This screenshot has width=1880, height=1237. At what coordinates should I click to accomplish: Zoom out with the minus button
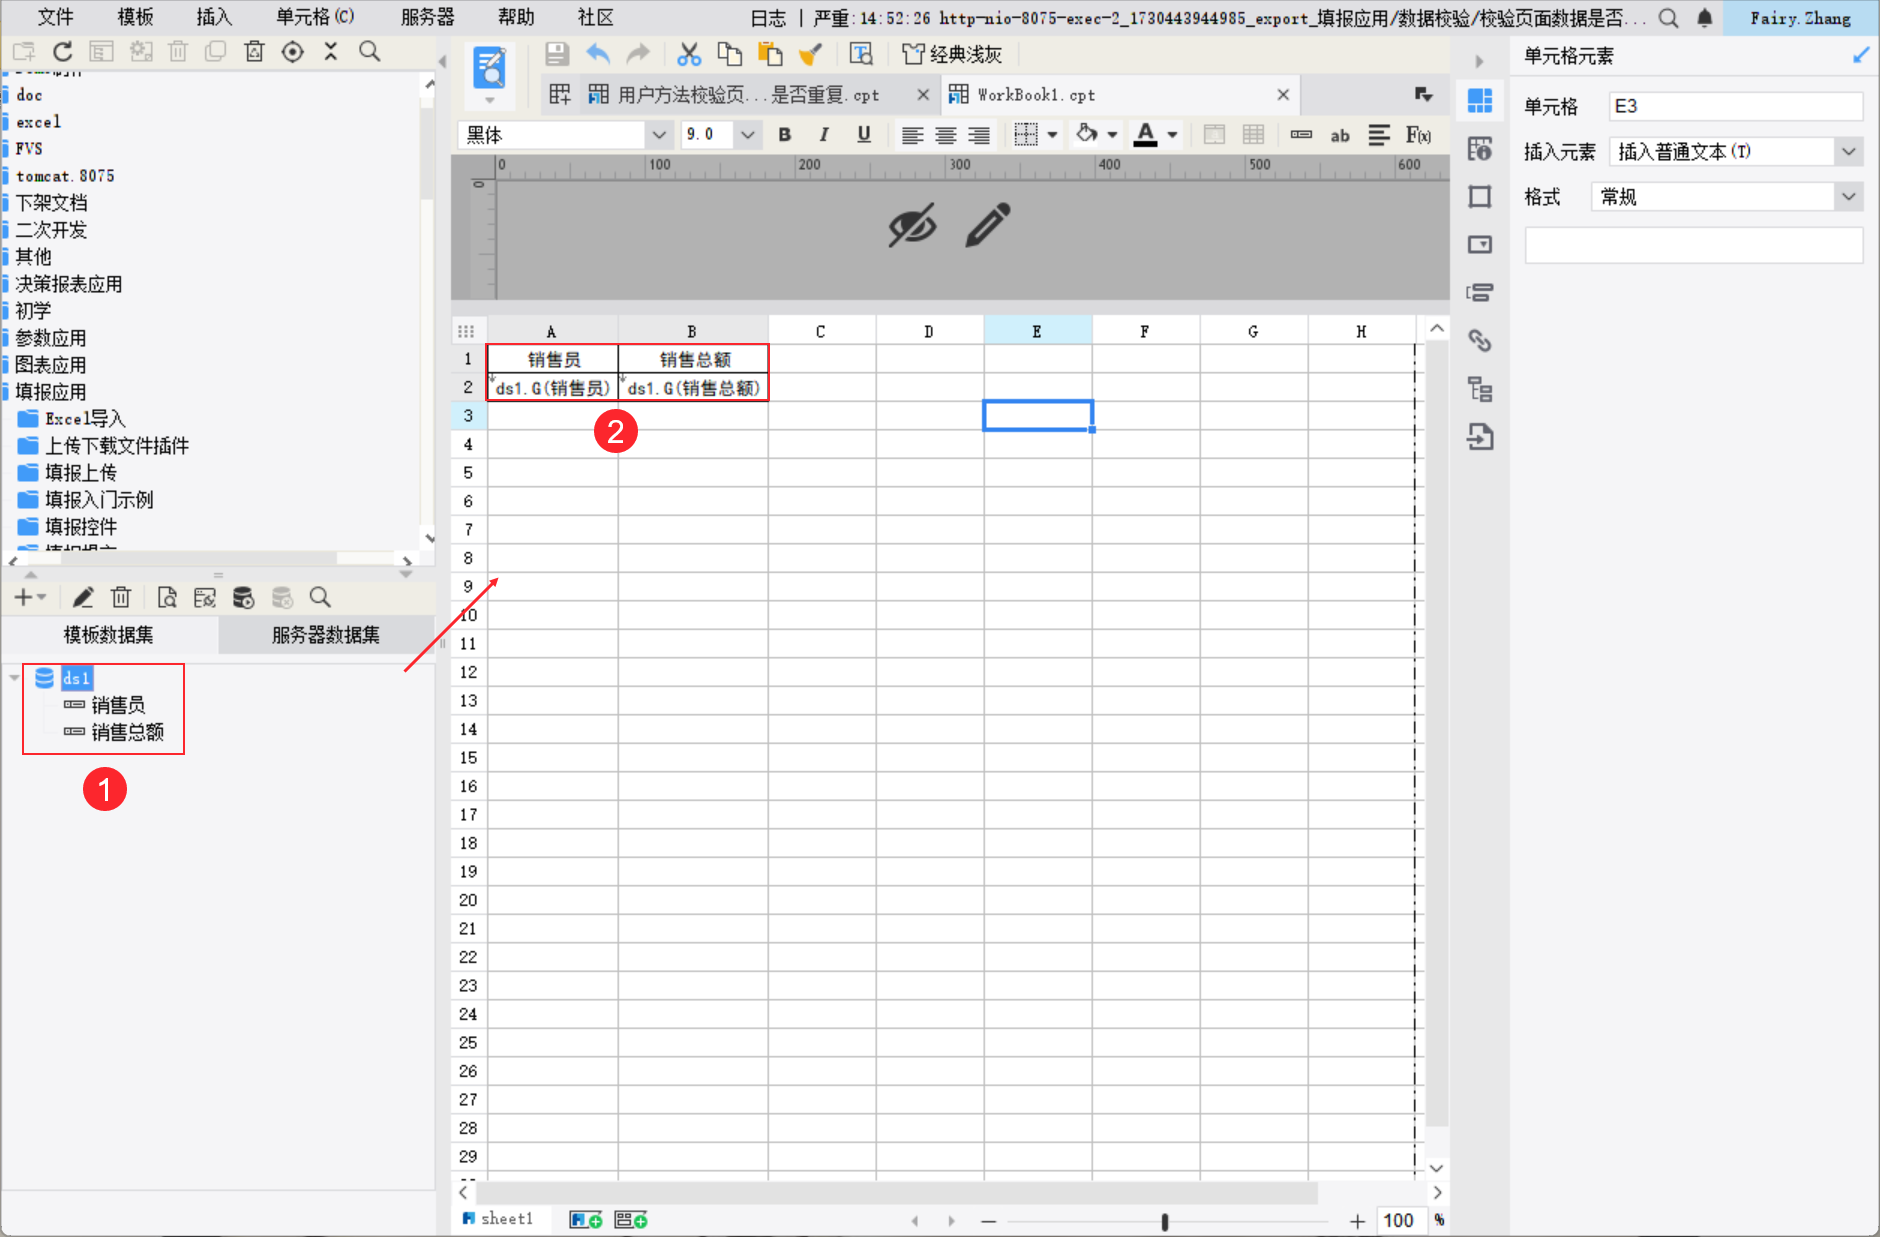(x=989, y=1220)
